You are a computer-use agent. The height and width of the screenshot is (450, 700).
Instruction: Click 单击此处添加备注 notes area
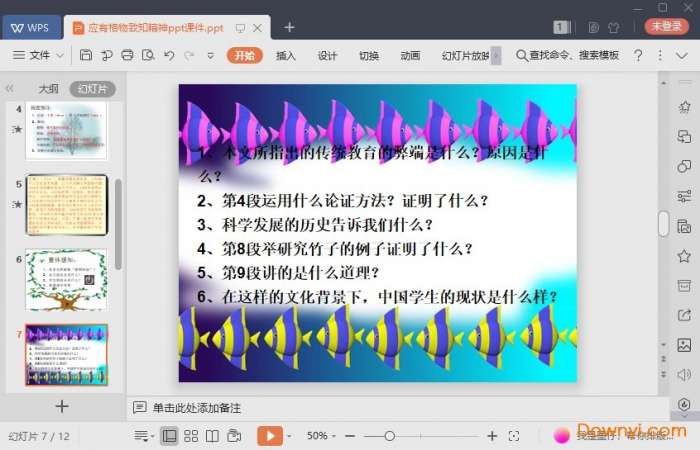pos(197,408)
